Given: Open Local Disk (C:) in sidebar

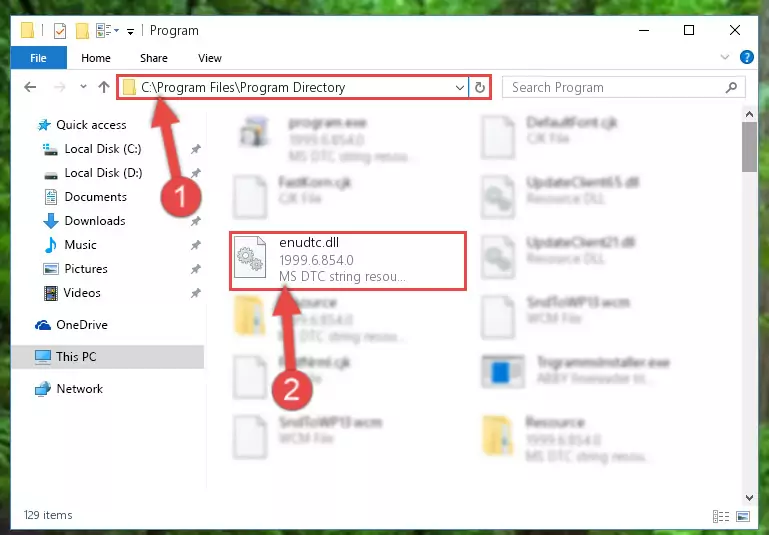Looking at the screenshot, I should (103, 149).
